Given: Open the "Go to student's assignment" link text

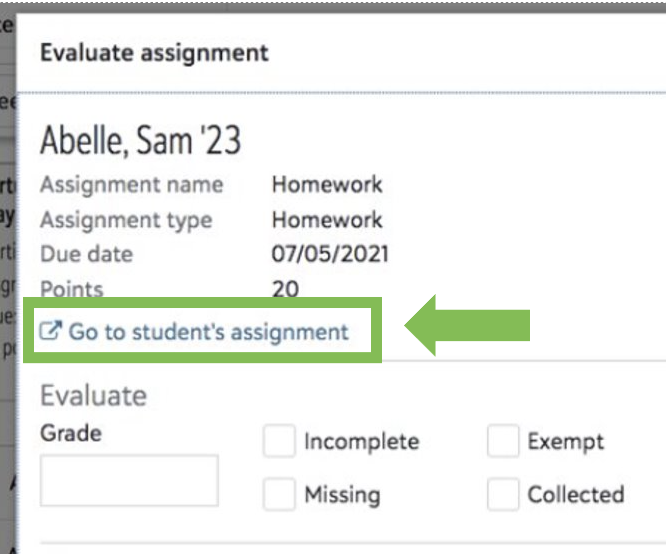Looking at the screenshot, I should click(208, 331).
